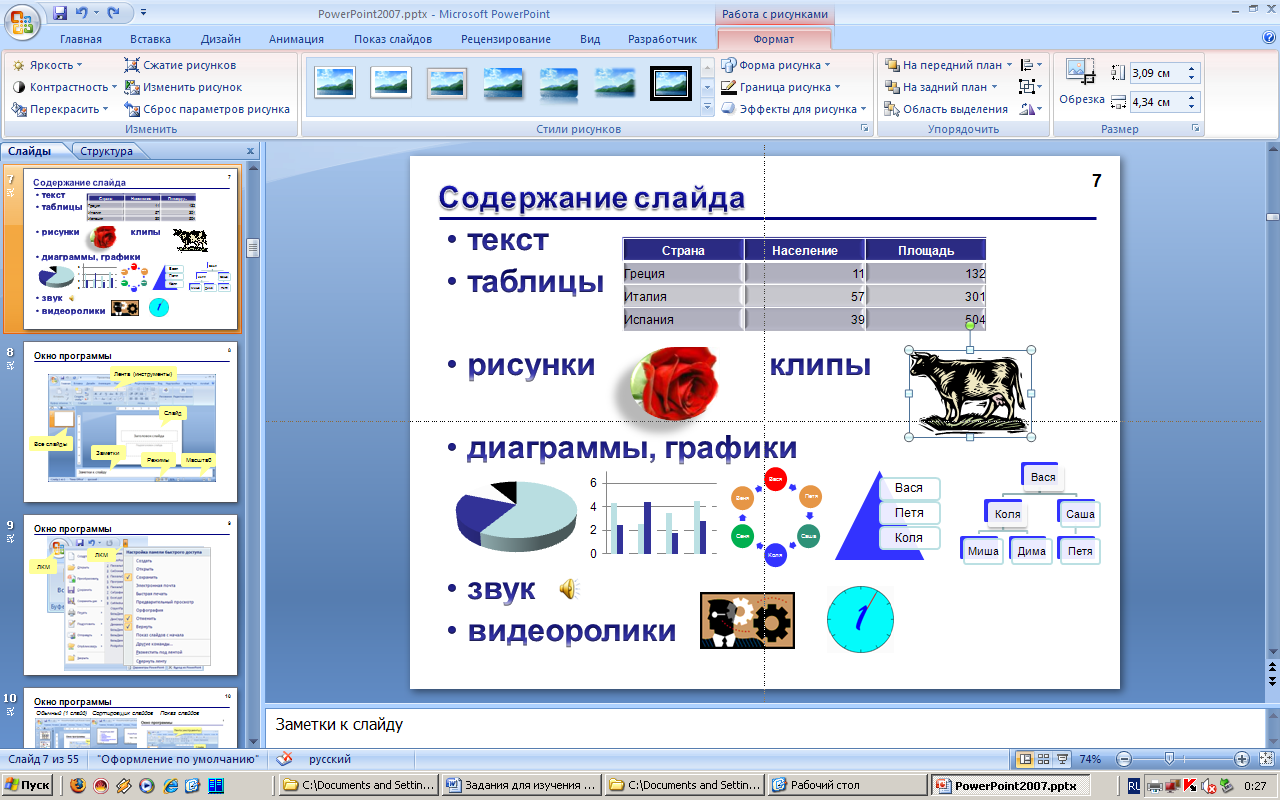Screen dimensions: 1280x800
Task: Switch to Slide Sorter view icon
Action: pos(1044,759)
